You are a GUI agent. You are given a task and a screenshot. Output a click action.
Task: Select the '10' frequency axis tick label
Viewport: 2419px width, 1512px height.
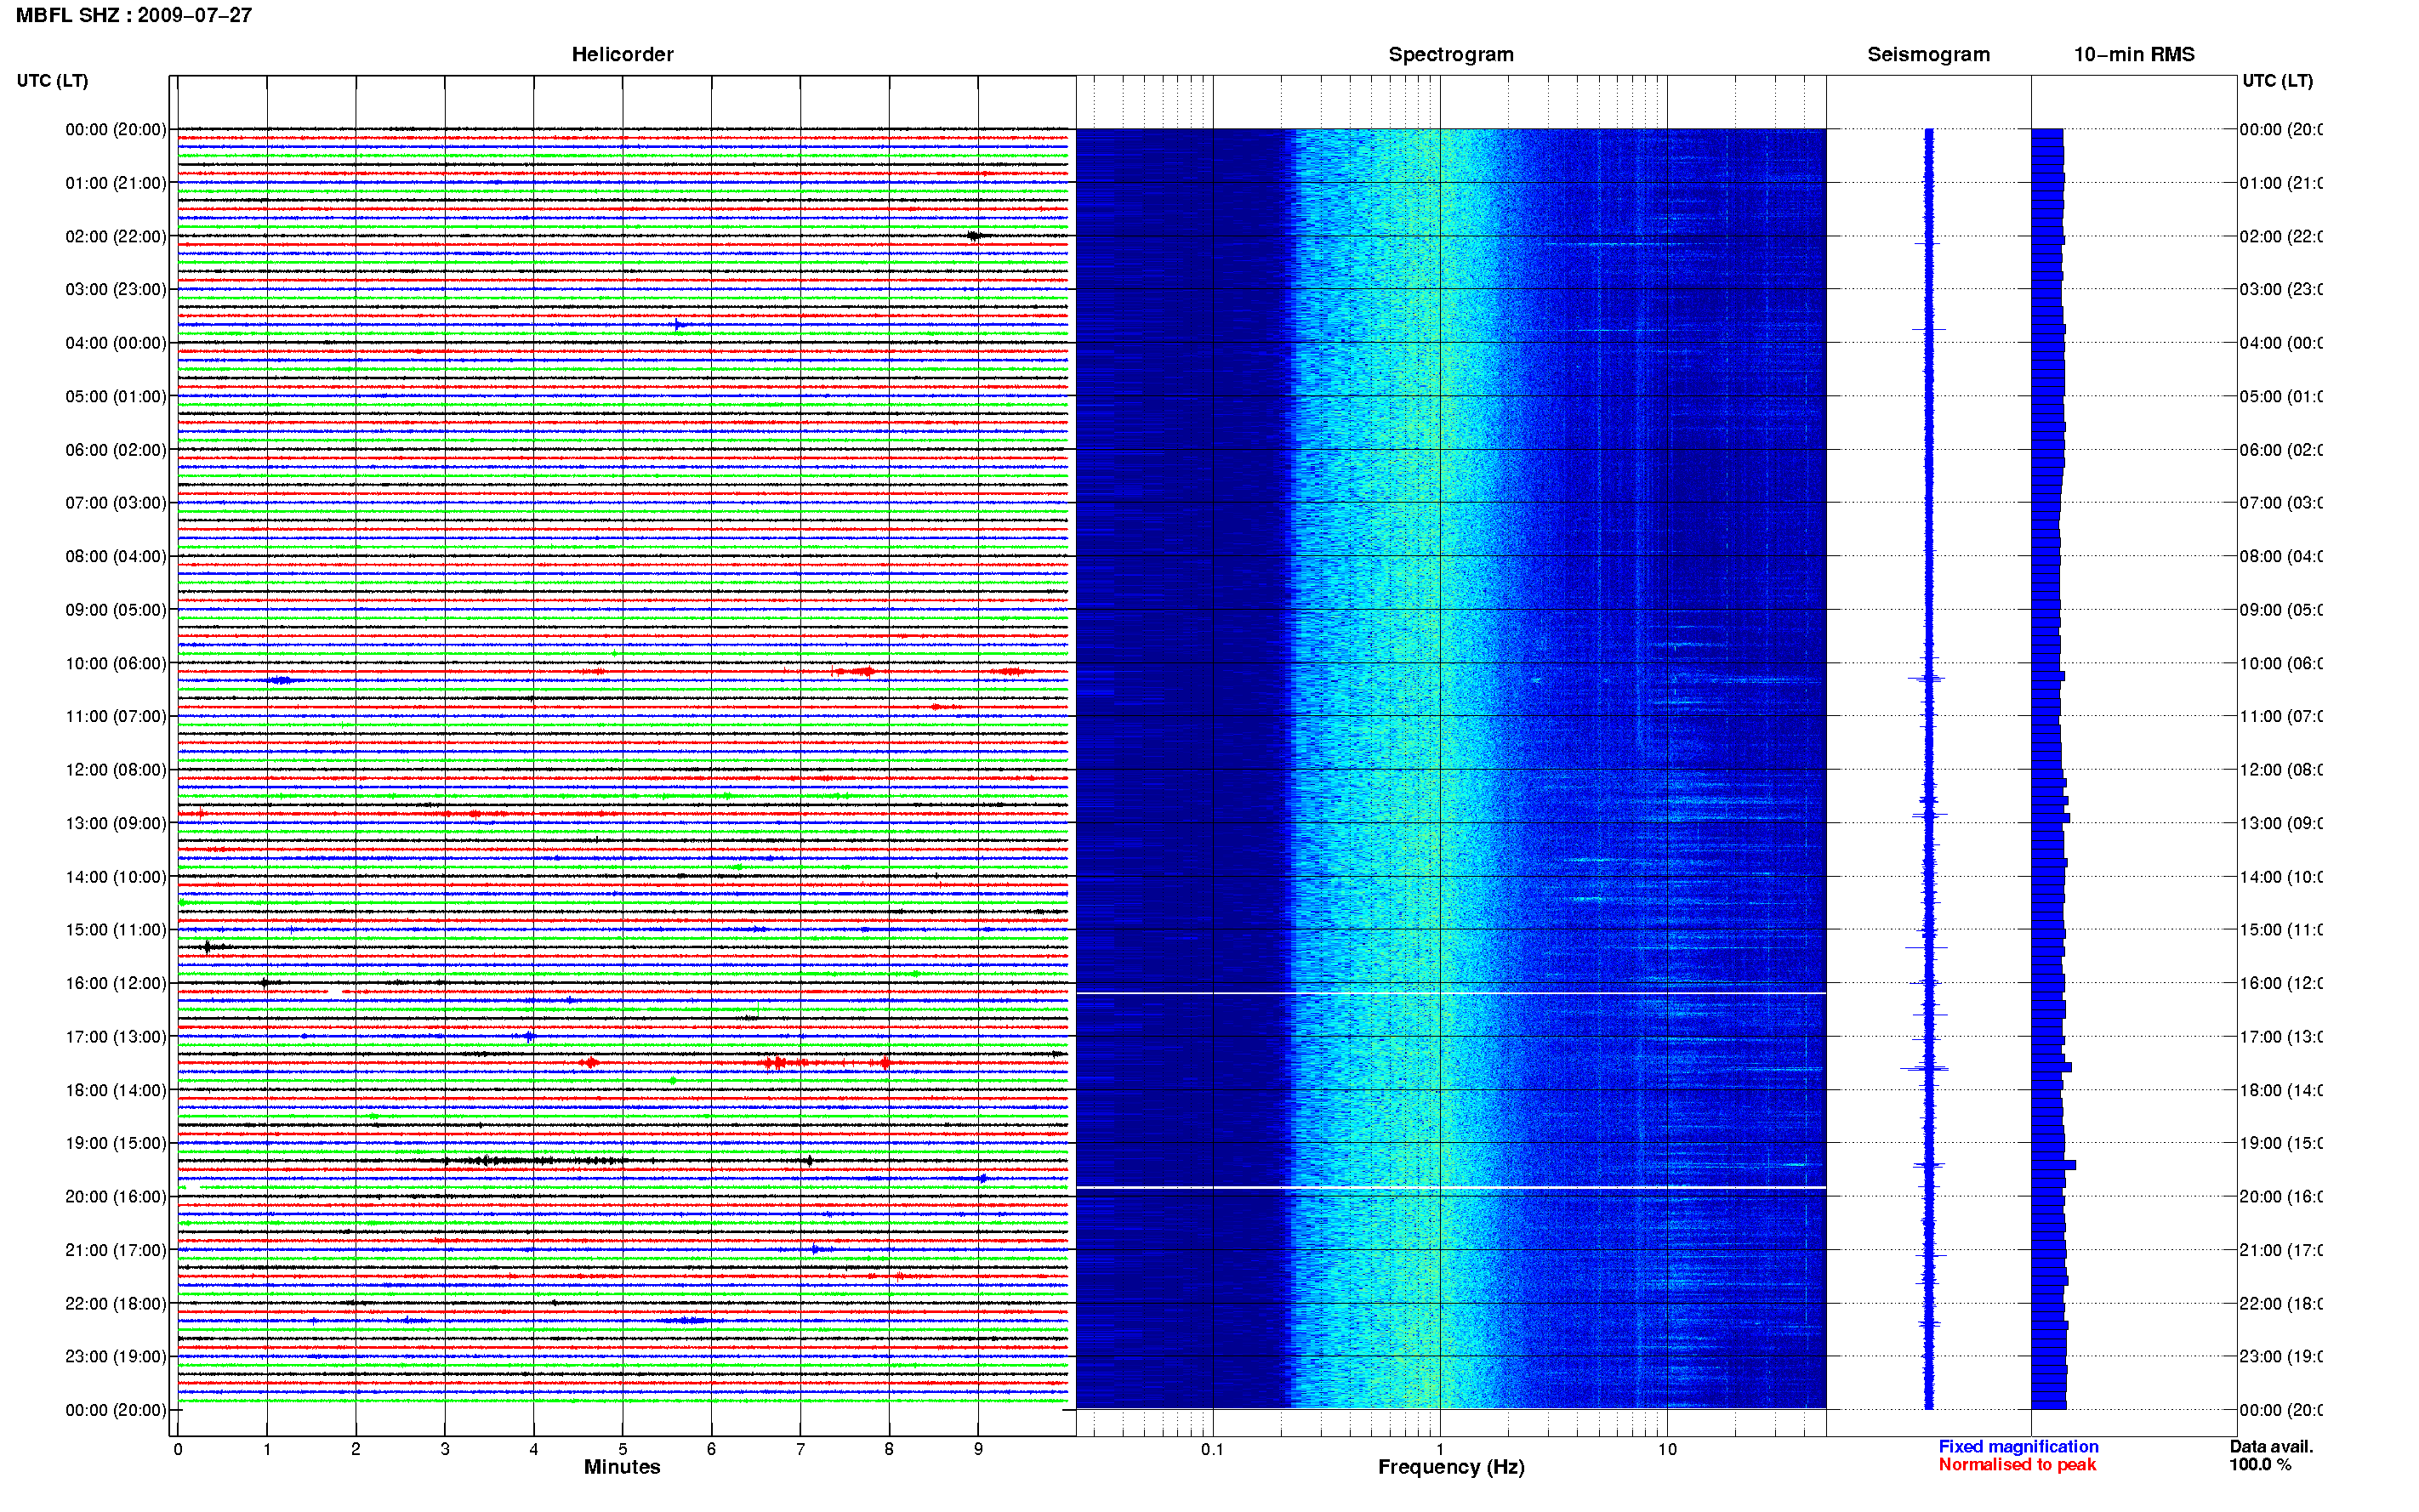(x=1667, y=1448)
